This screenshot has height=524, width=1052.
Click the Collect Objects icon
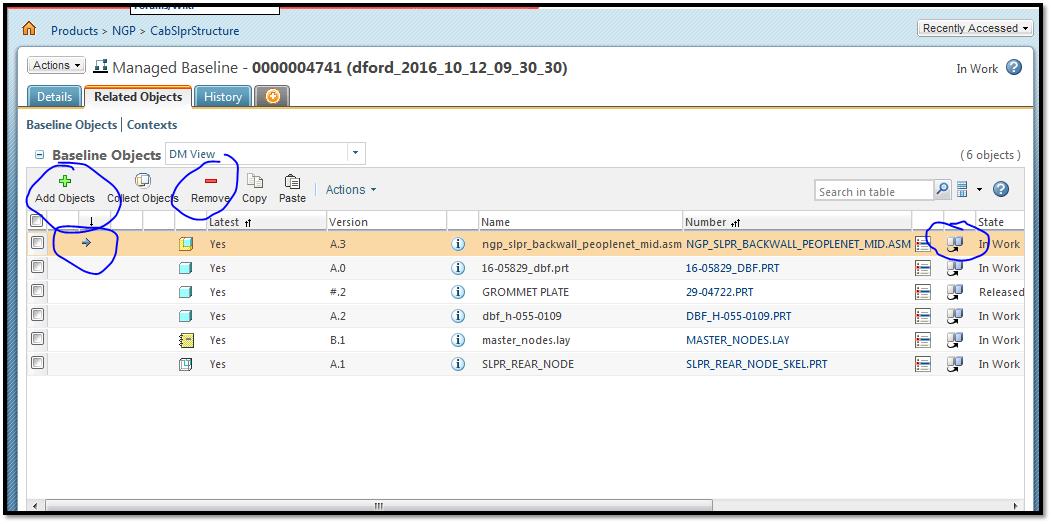(143, 181)
